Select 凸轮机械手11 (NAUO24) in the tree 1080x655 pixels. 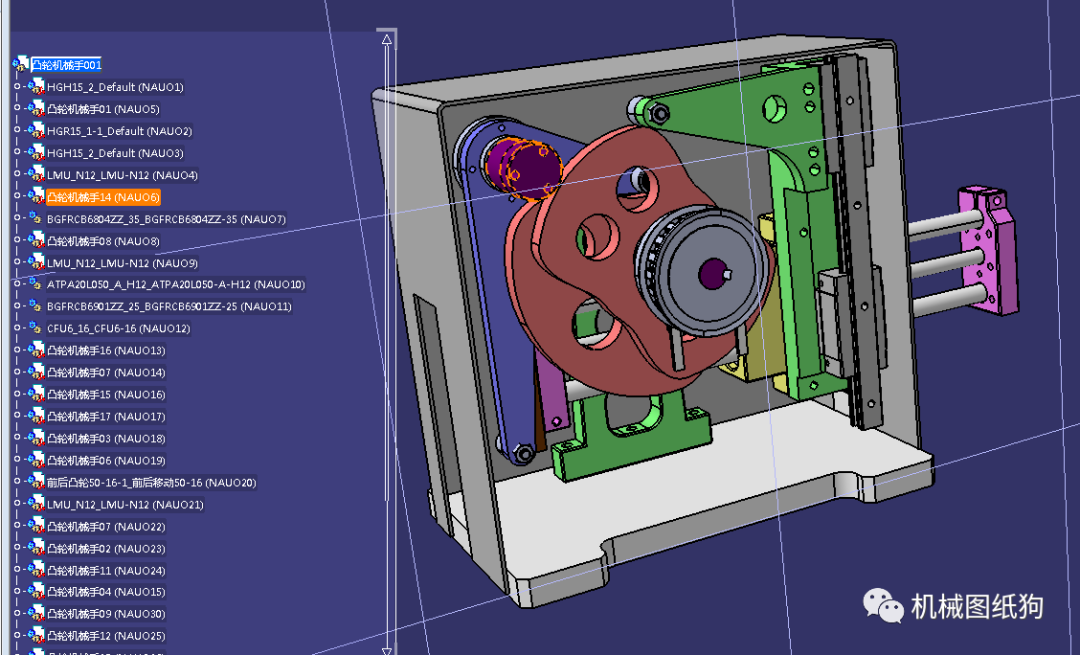point(106,571)
